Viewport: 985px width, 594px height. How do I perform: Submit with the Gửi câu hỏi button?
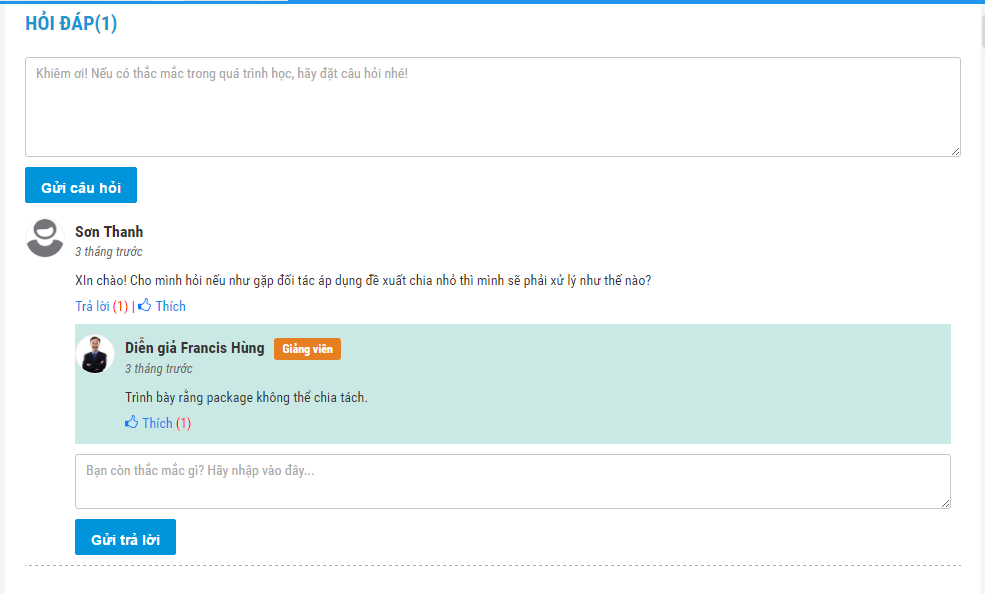(x=81, y=185)
